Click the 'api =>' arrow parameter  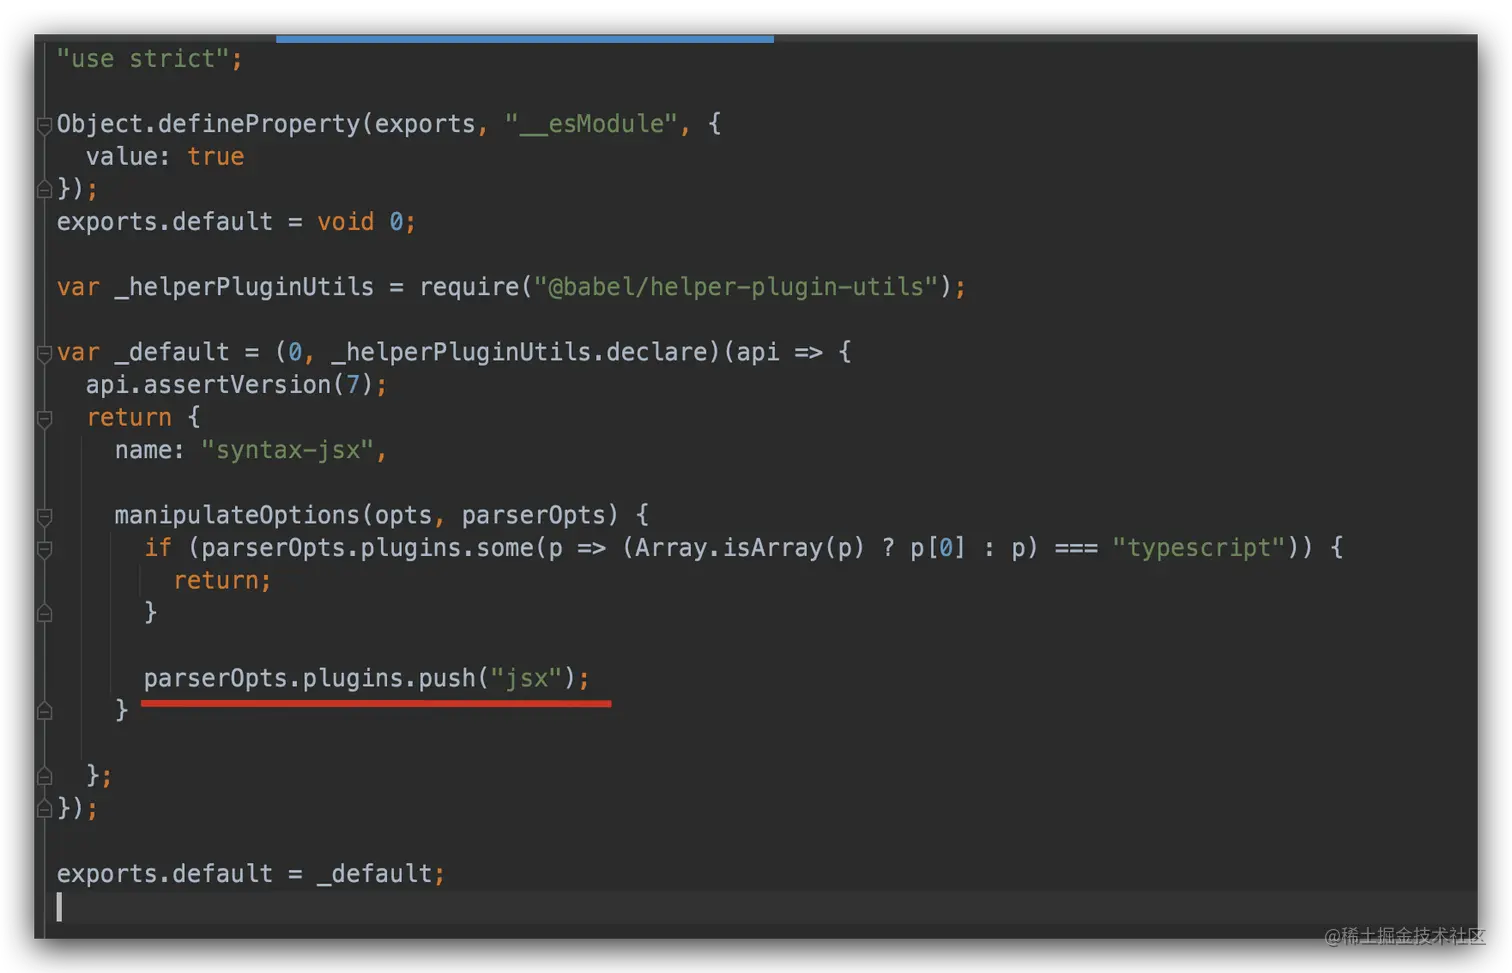(779, 352)
